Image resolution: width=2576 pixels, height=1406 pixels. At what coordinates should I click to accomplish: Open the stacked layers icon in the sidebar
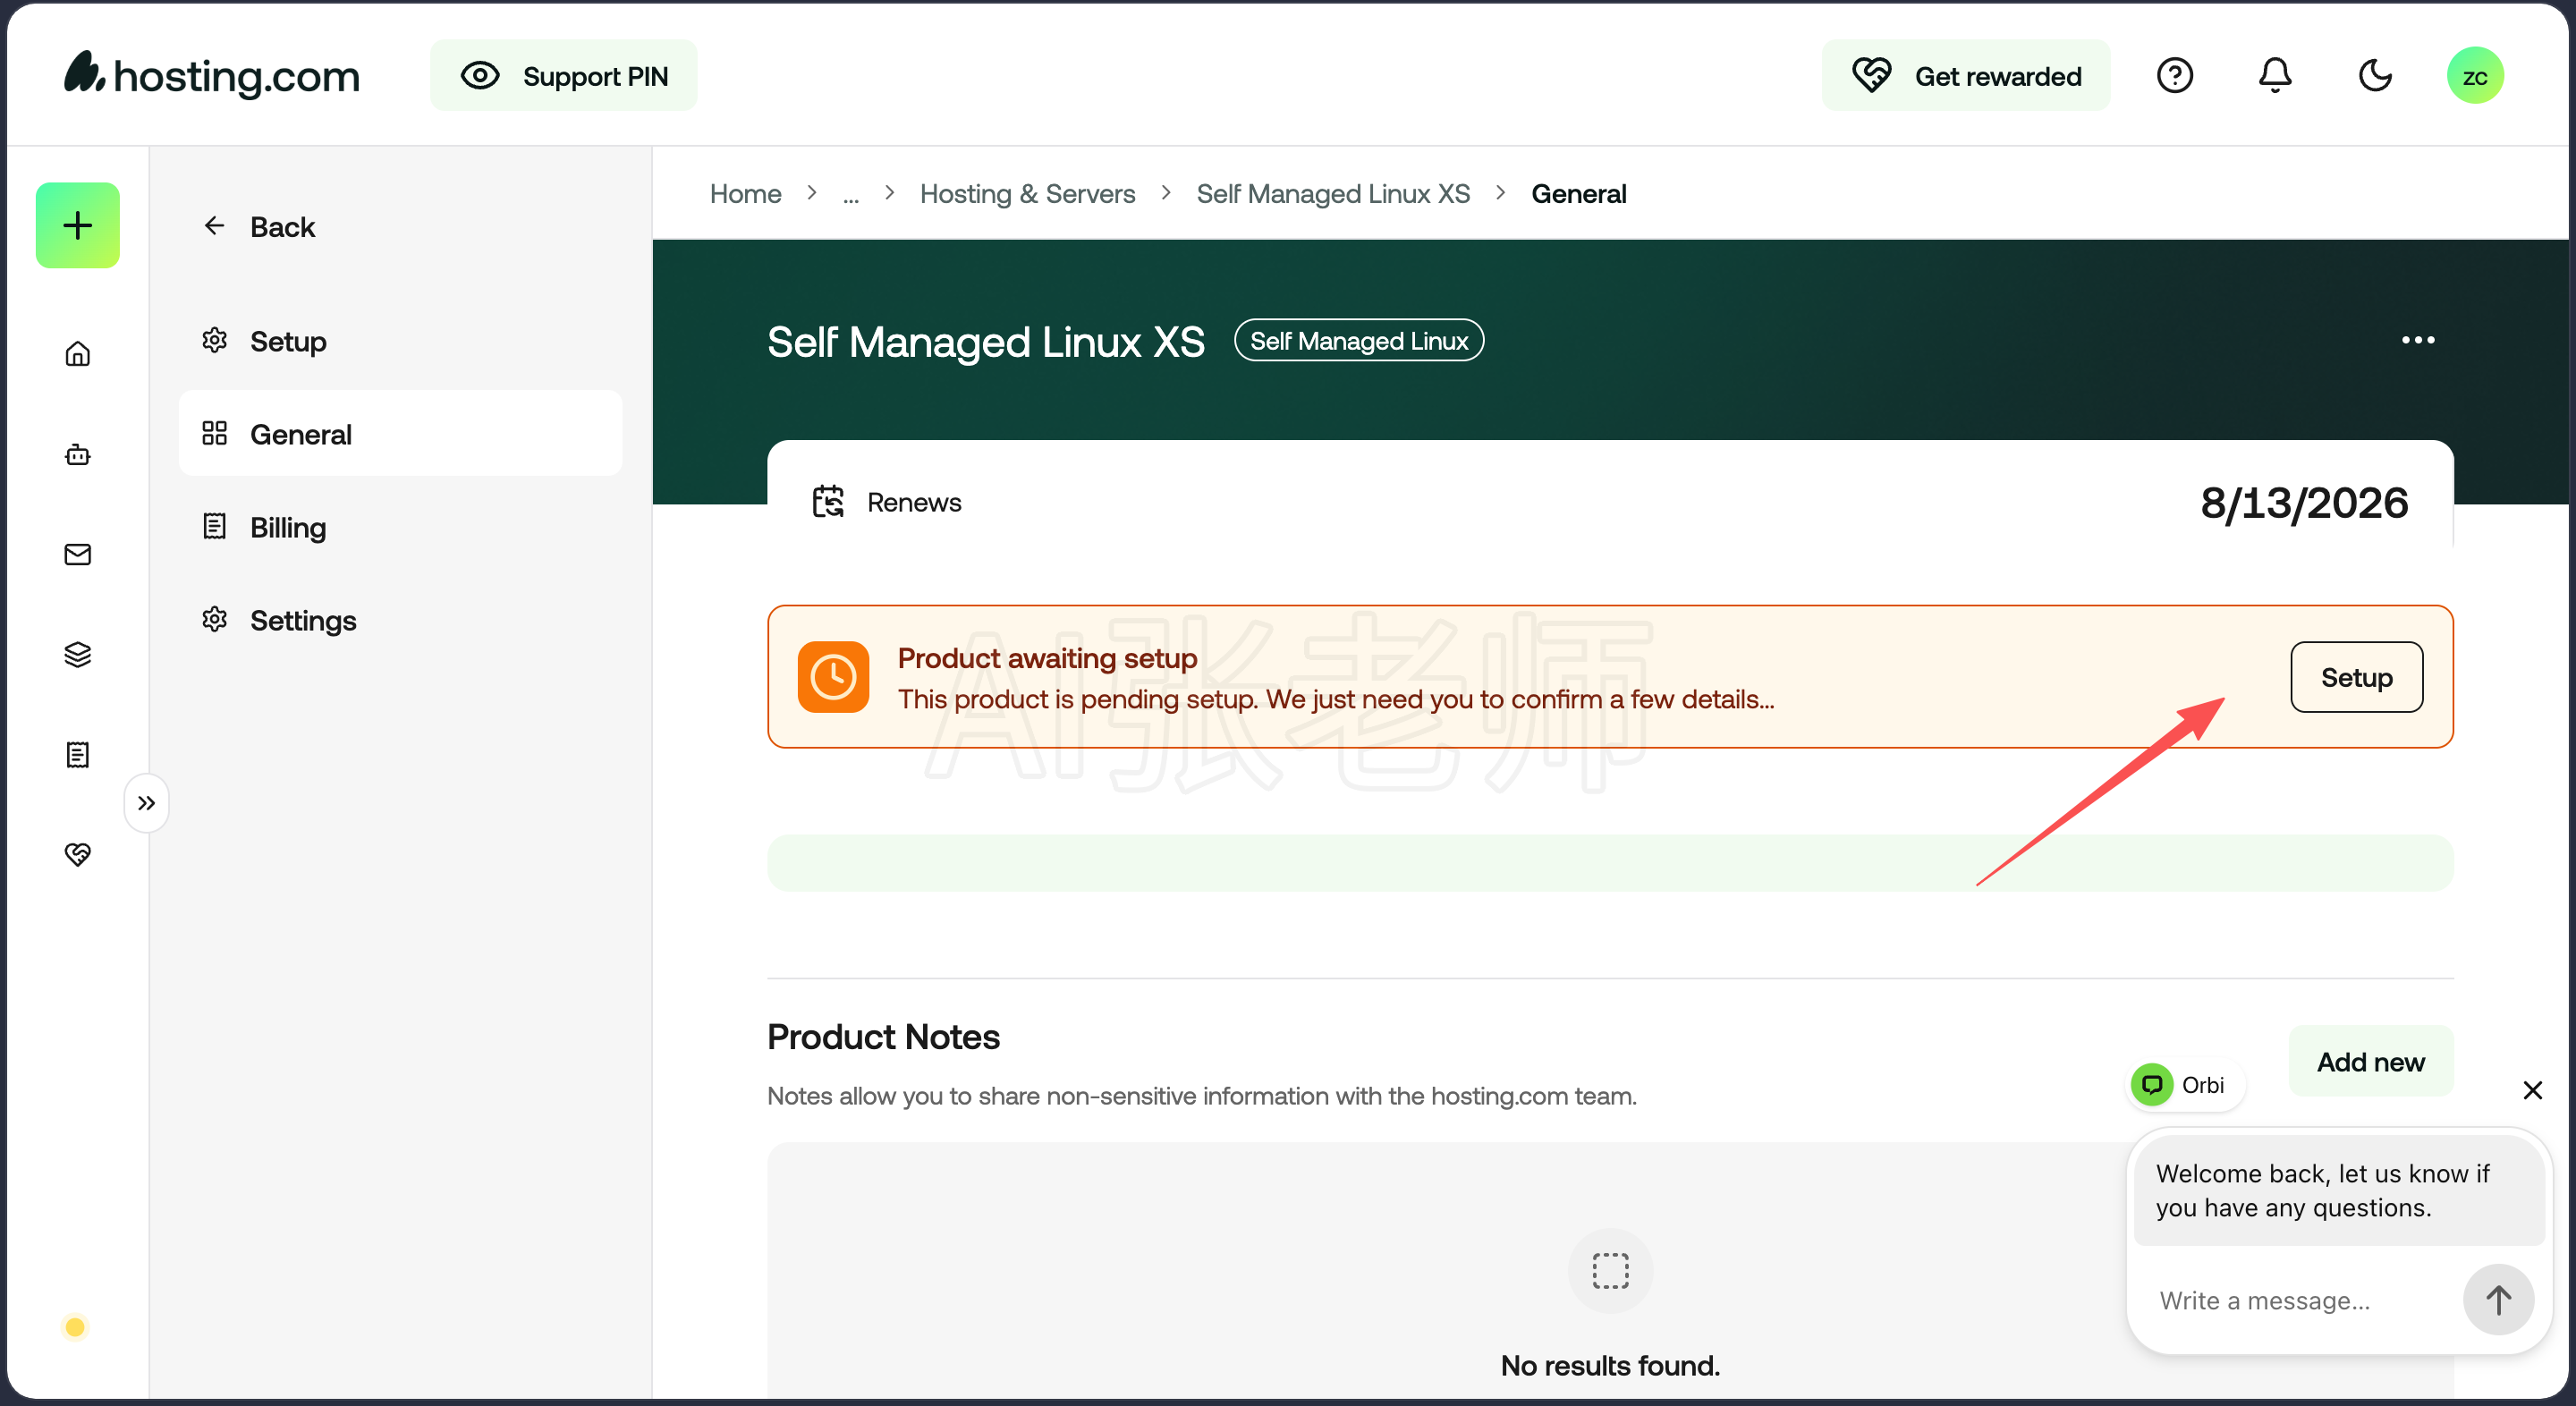point(78,654)
